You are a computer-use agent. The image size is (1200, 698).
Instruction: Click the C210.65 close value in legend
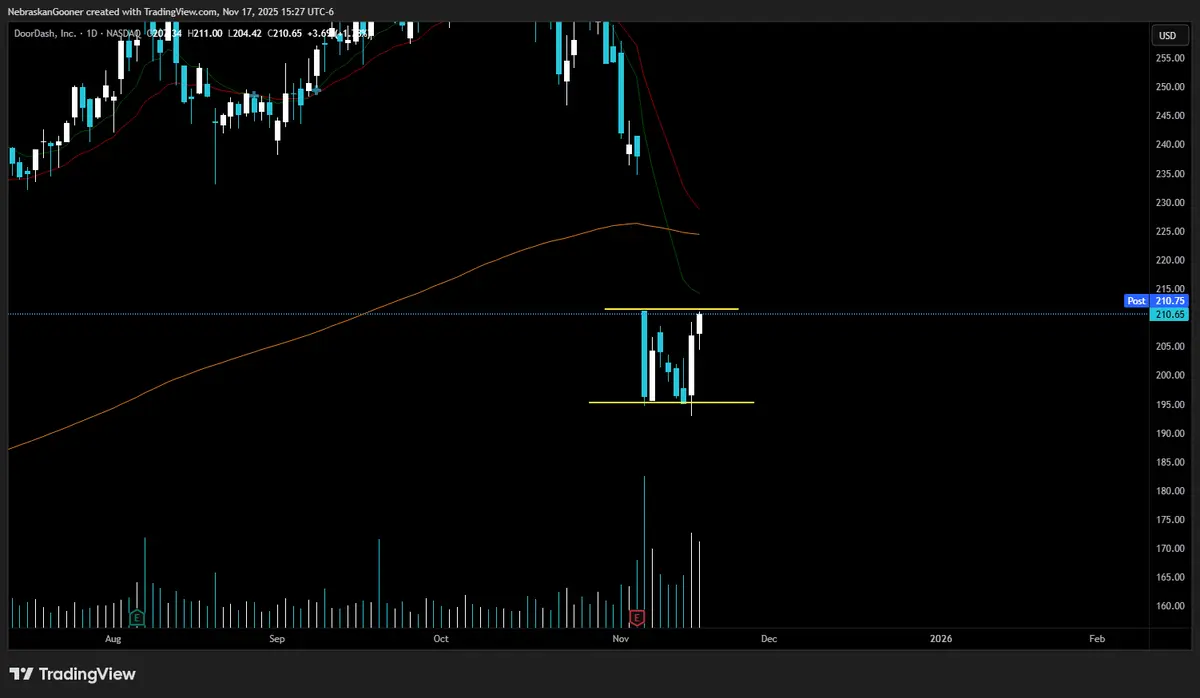tap(285, 34)
